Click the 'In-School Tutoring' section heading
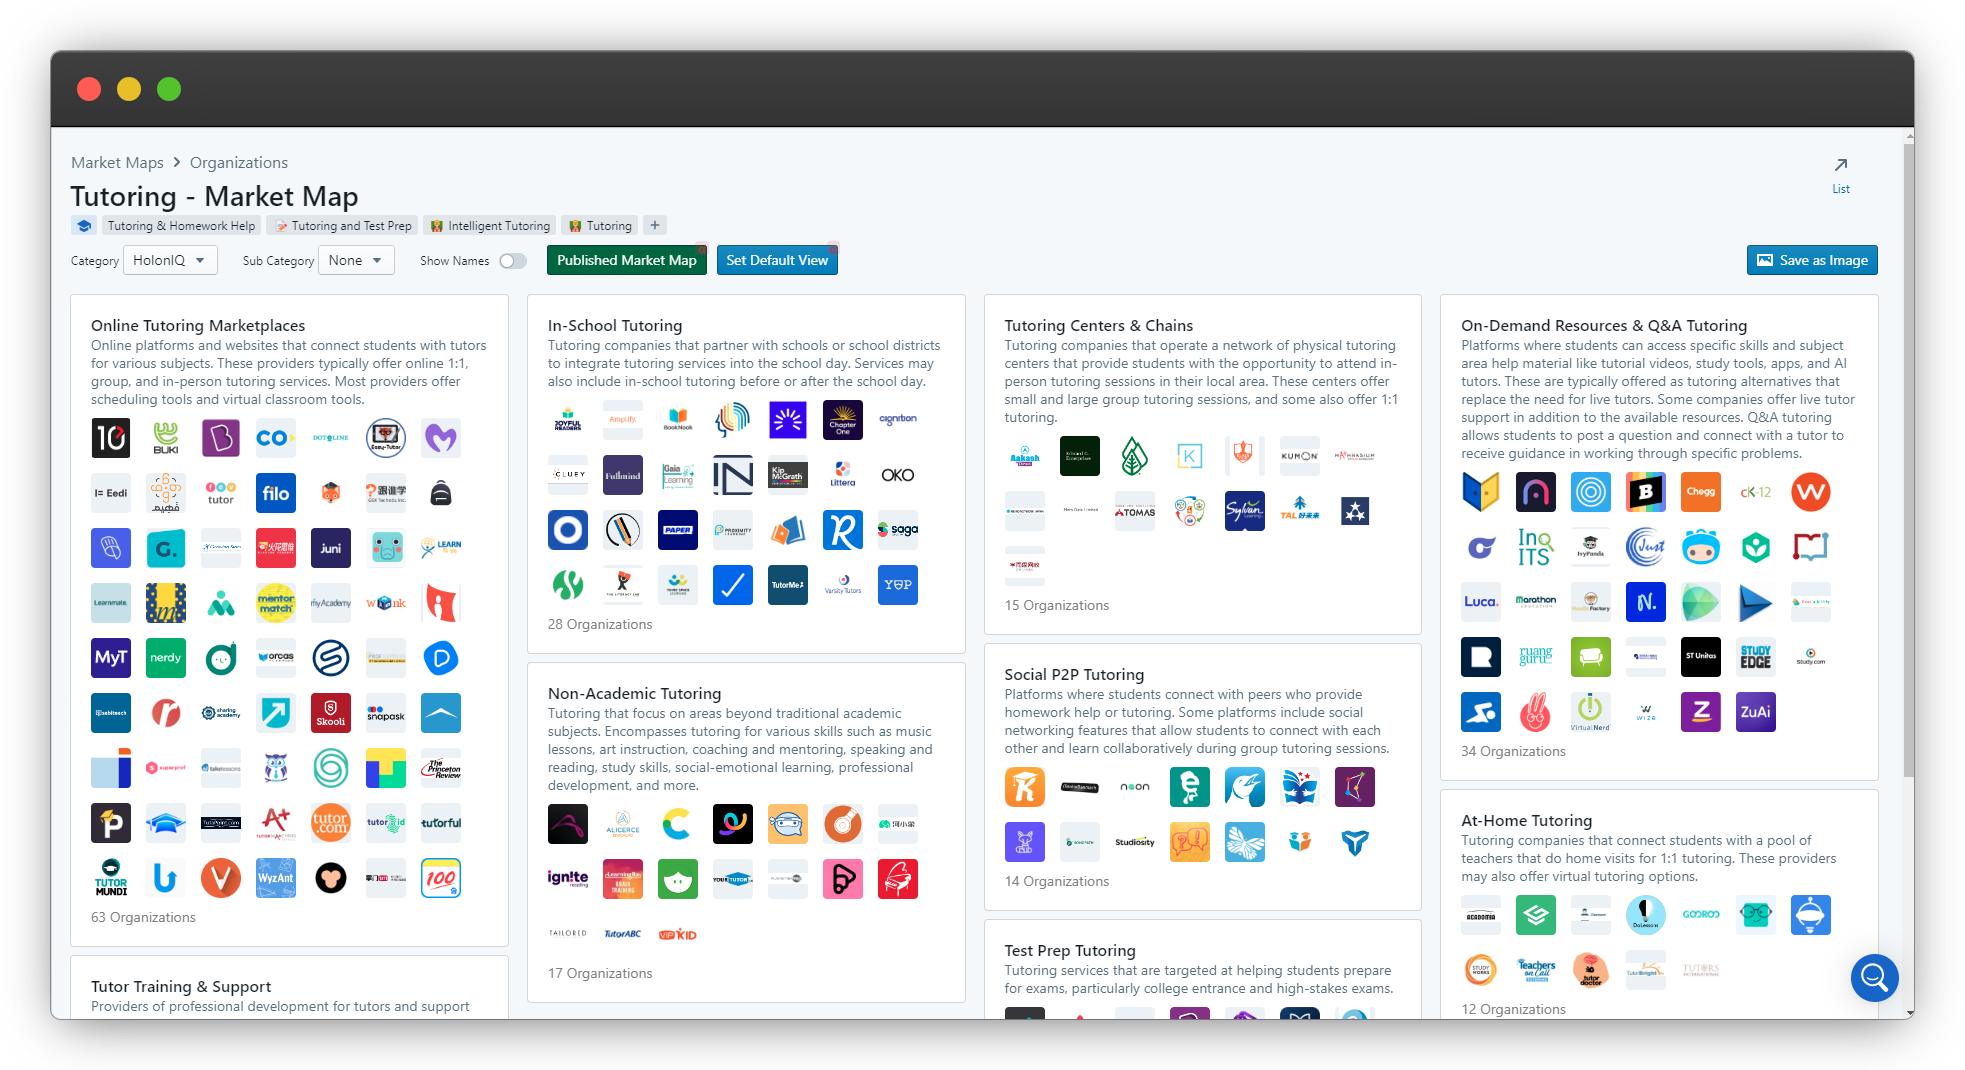This screenshot has width=1965, height=1070. tap(615, 326)
